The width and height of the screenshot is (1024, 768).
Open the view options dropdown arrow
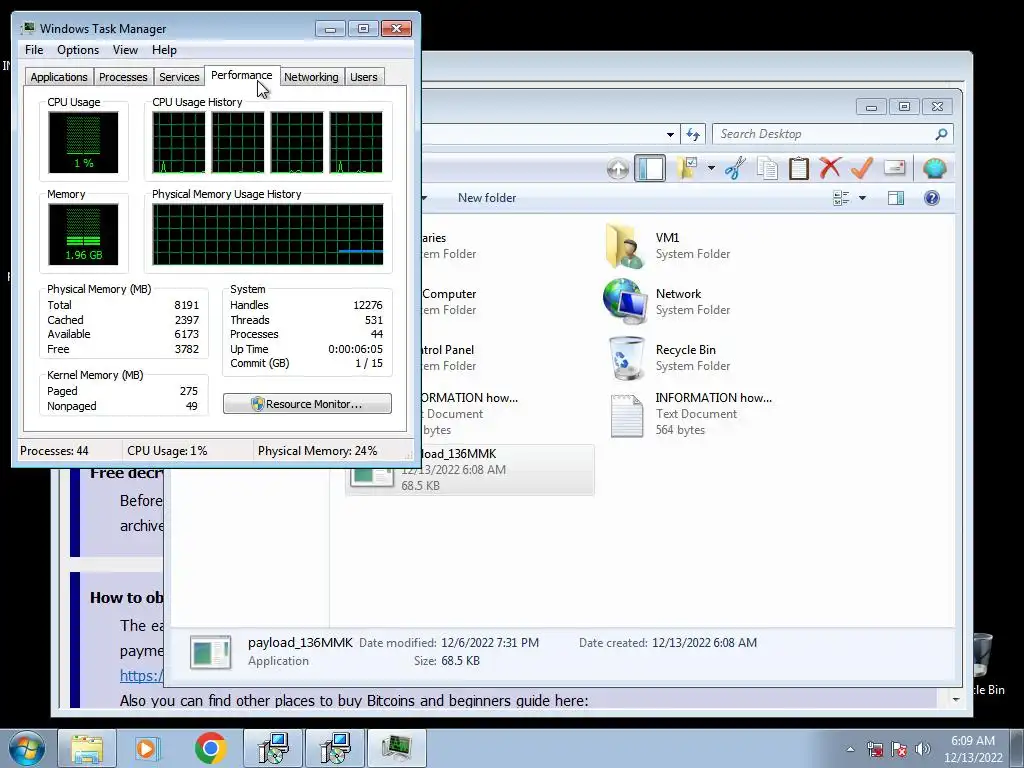coord(862,198)
